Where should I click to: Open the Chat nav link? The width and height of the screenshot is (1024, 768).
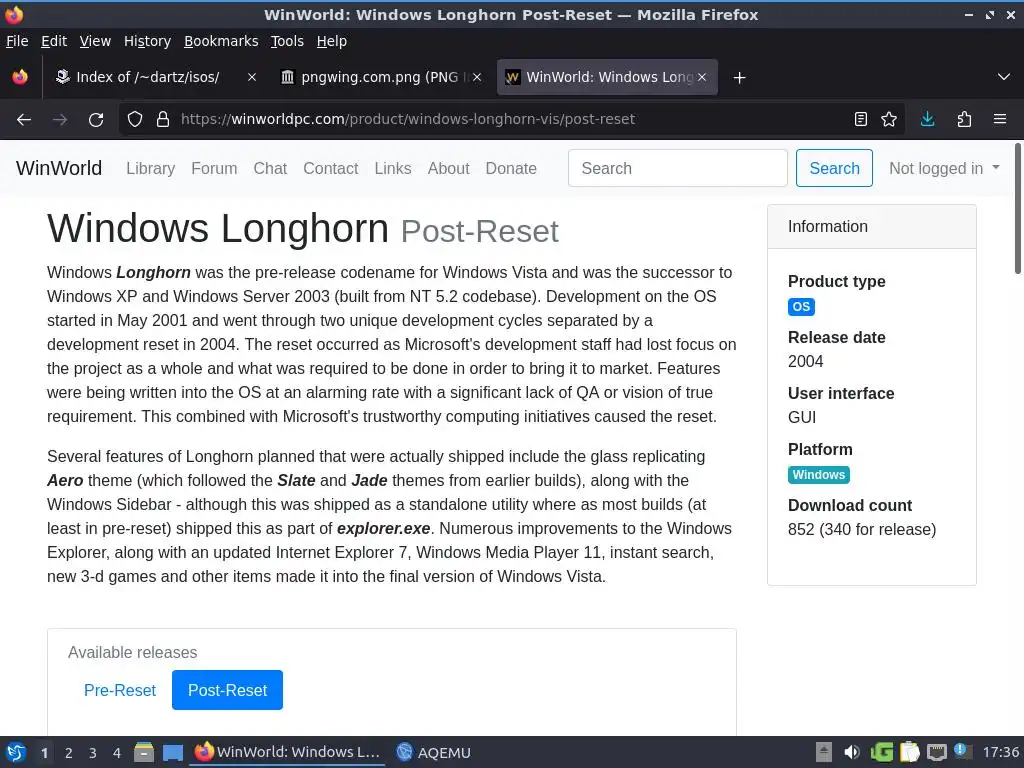click(x=270, y=168)
